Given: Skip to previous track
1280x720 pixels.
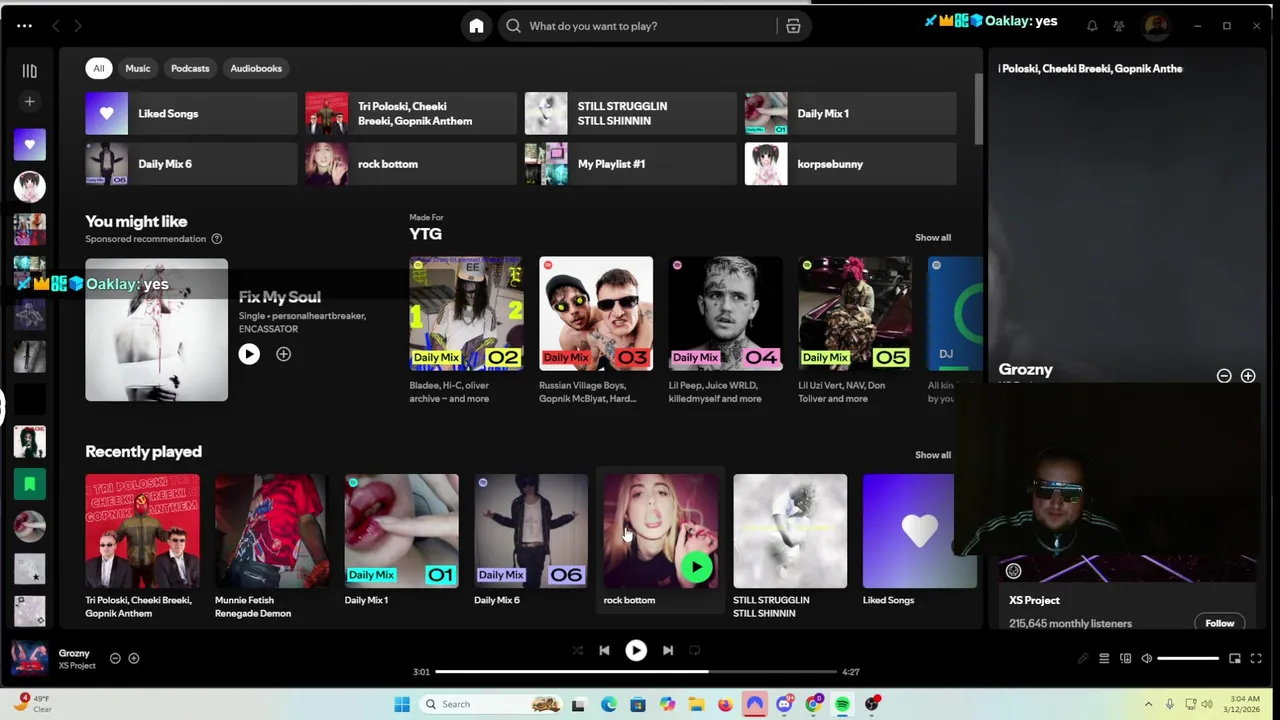Looking at the screenshot, I should [604, 651].
